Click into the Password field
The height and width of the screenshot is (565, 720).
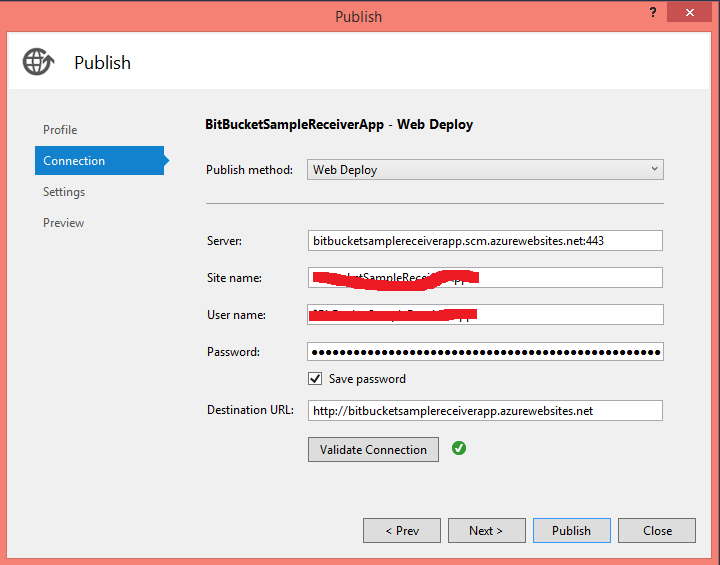[485, 352]
